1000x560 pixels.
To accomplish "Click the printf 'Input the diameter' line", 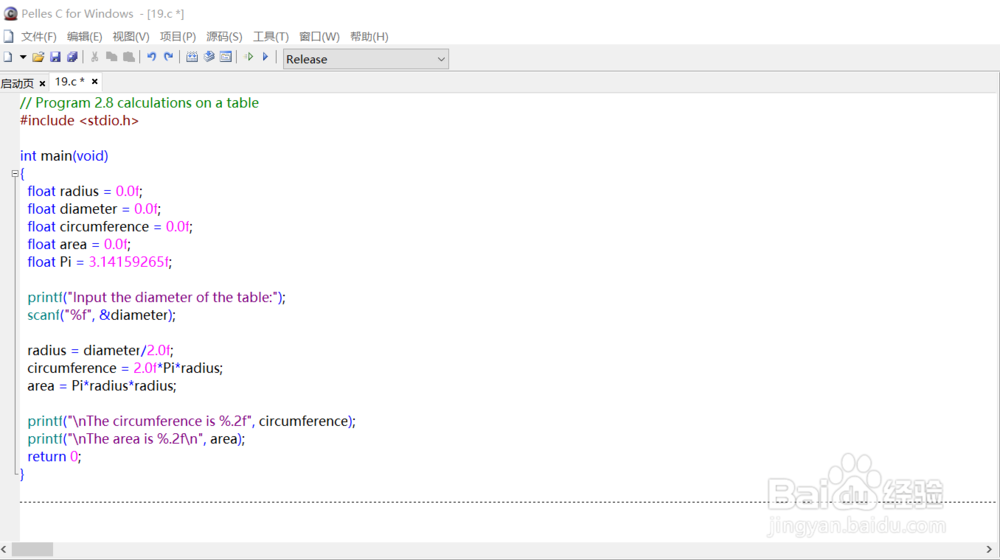I will (156, 297).
